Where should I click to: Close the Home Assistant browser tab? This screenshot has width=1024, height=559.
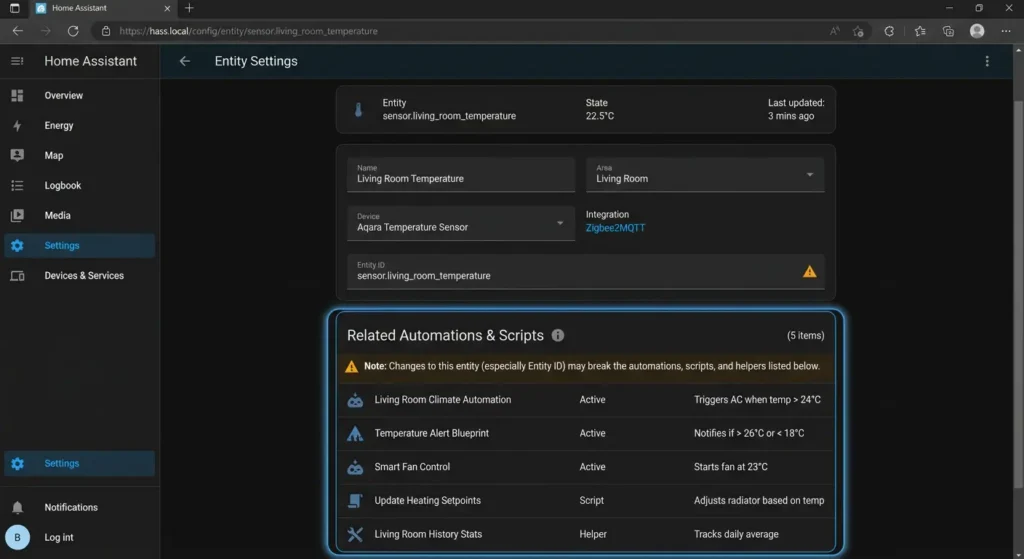pyautogui.click(x=167, y=8)
